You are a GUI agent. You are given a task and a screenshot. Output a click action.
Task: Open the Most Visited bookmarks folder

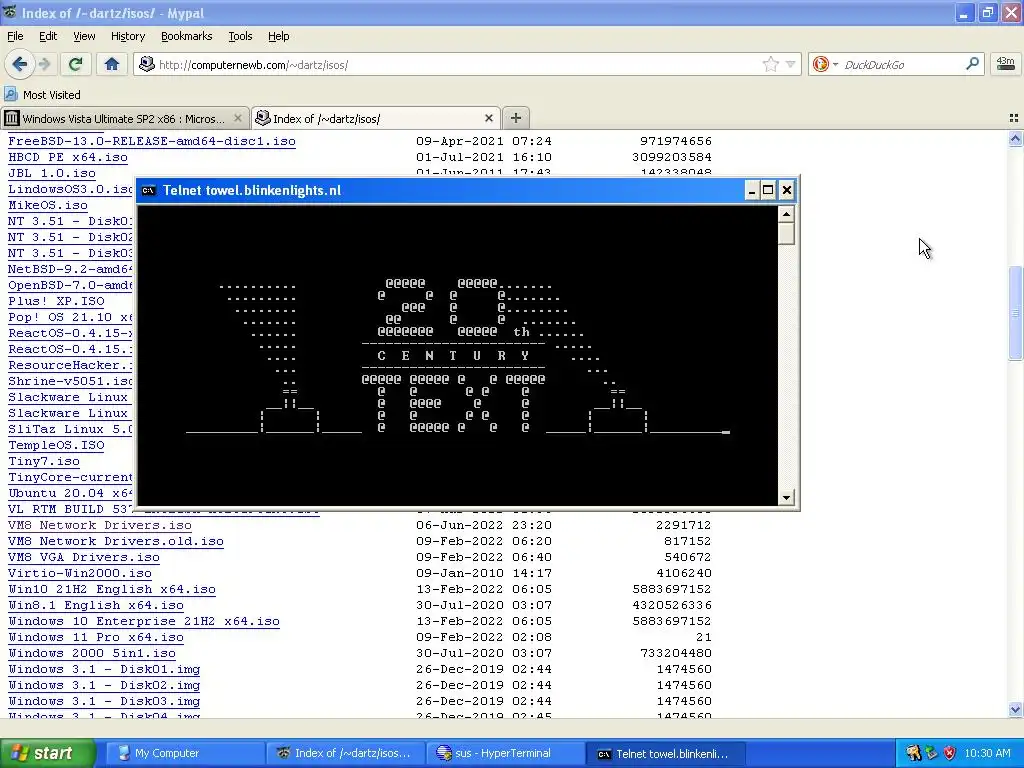(x=42, y=95)
